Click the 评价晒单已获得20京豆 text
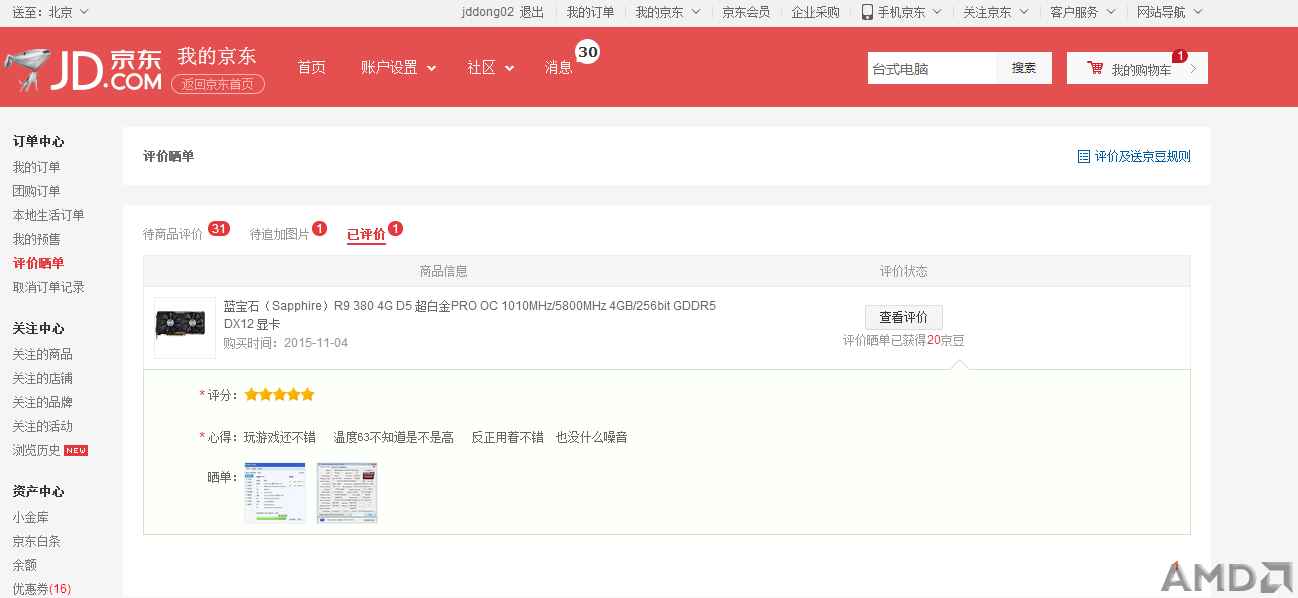The image size is (1298, 598). (904, 340)
